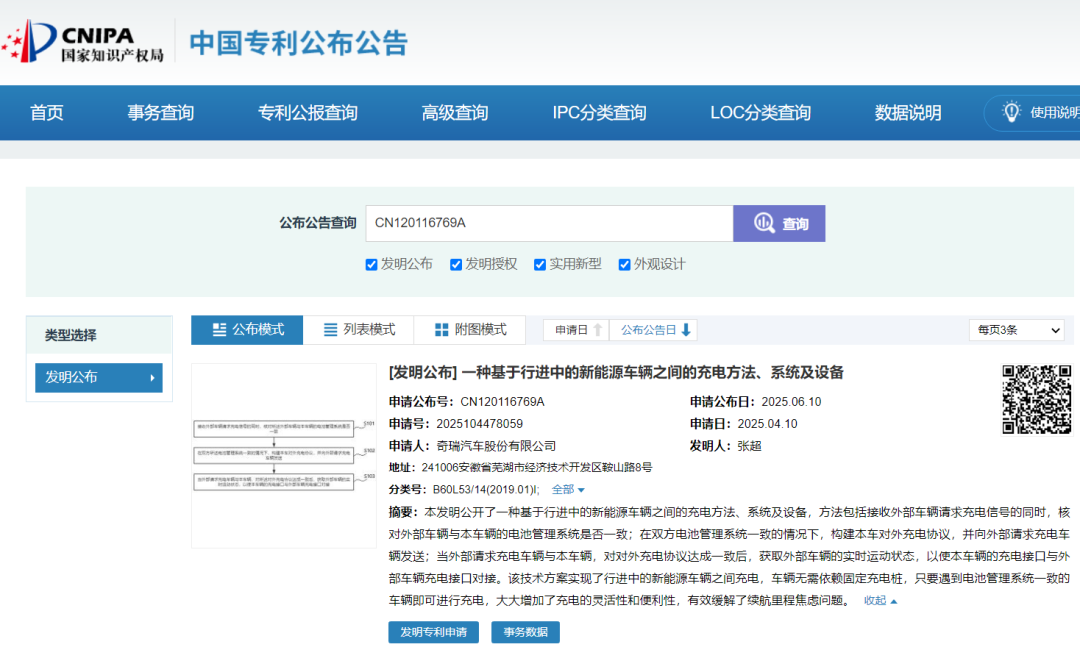Click the arrow icon on 发明公布 sidebar item
1080x647 pixels.
pos(150,378)
